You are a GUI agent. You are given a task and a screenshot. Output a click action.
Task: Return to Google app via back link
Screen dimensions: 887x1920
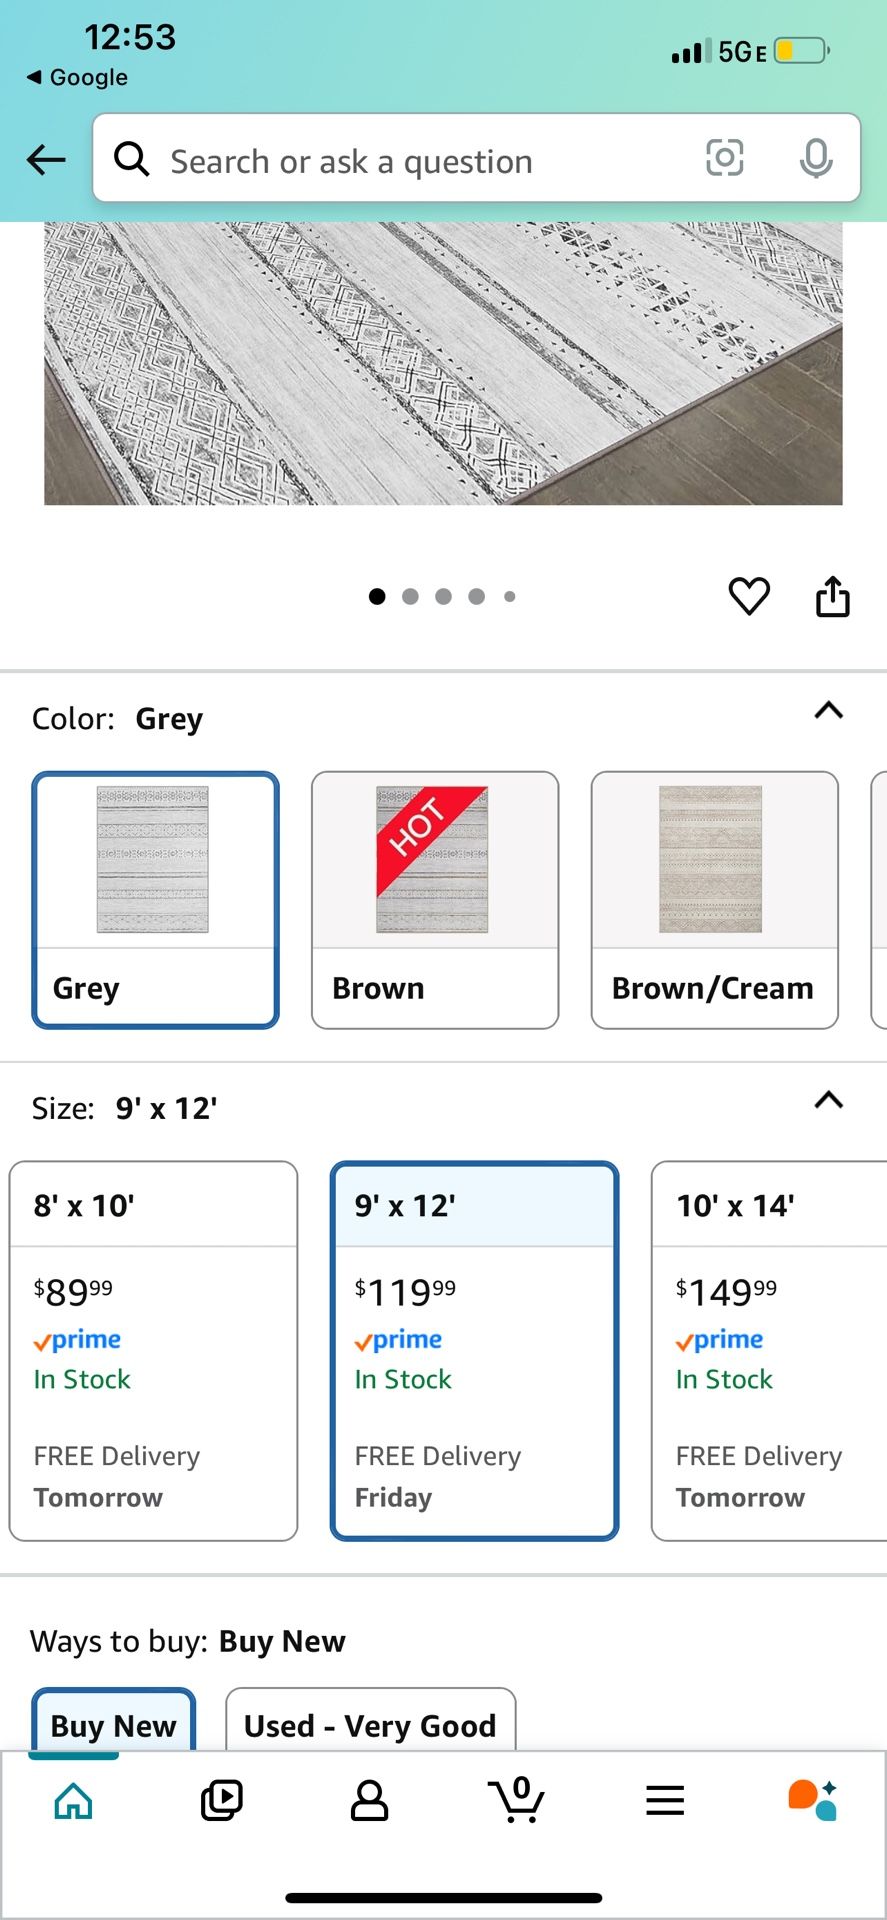[x=78, y=77]
